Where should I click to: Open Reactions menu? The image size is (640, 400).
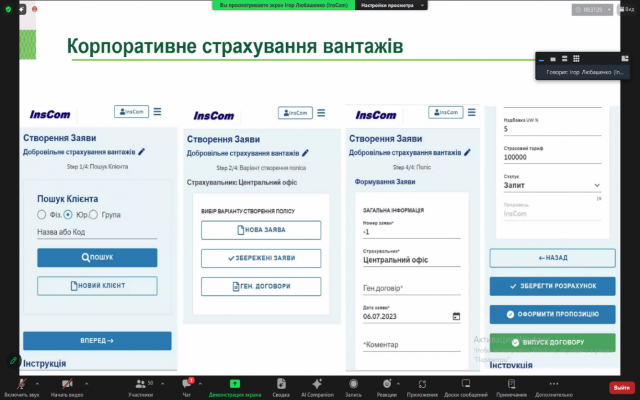387,384
